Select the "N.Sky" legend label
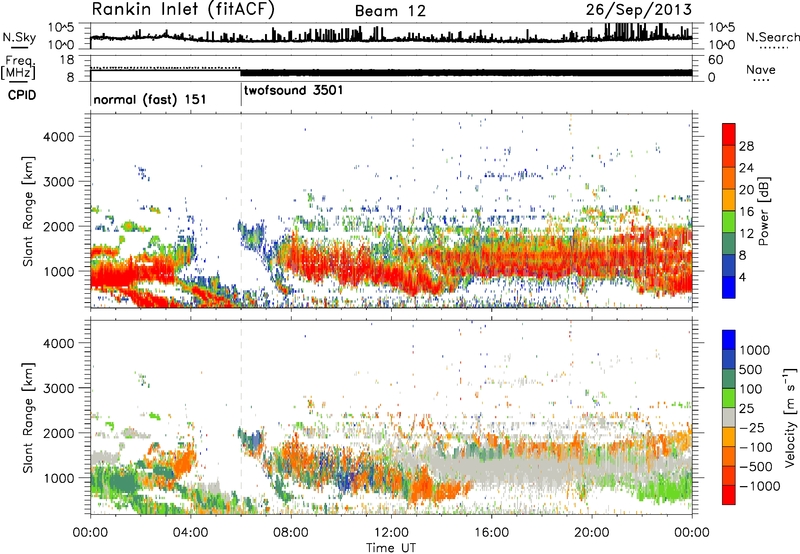The height and width of the screenshot is (554, 800). point(19,38)
